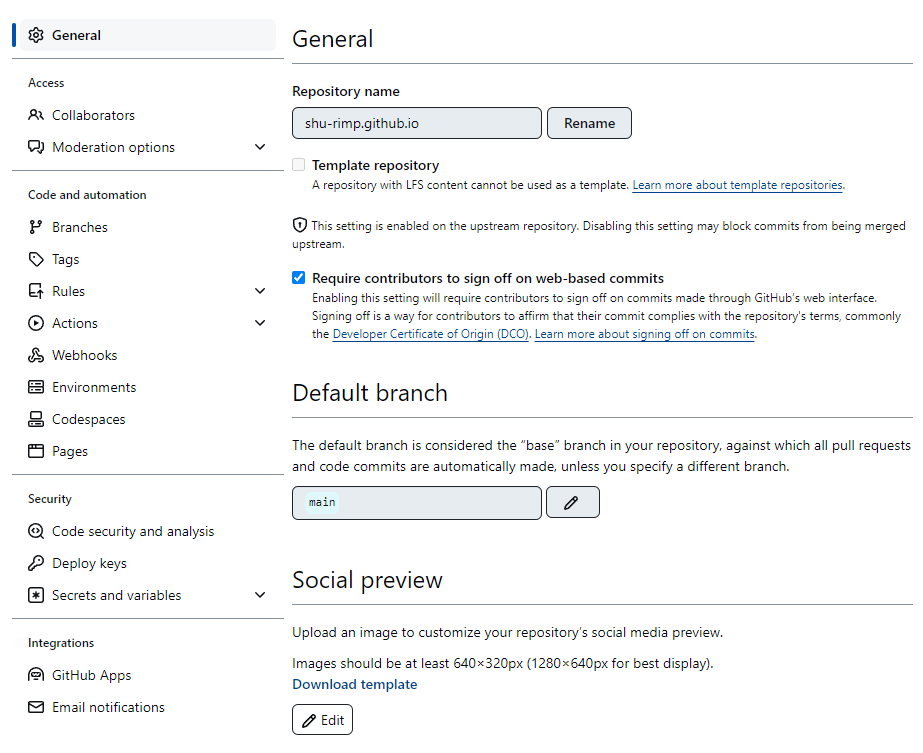Expand the Actions settings chevron
The height and width of the screenshot is (753, 923).
click(x=260, y=323)
